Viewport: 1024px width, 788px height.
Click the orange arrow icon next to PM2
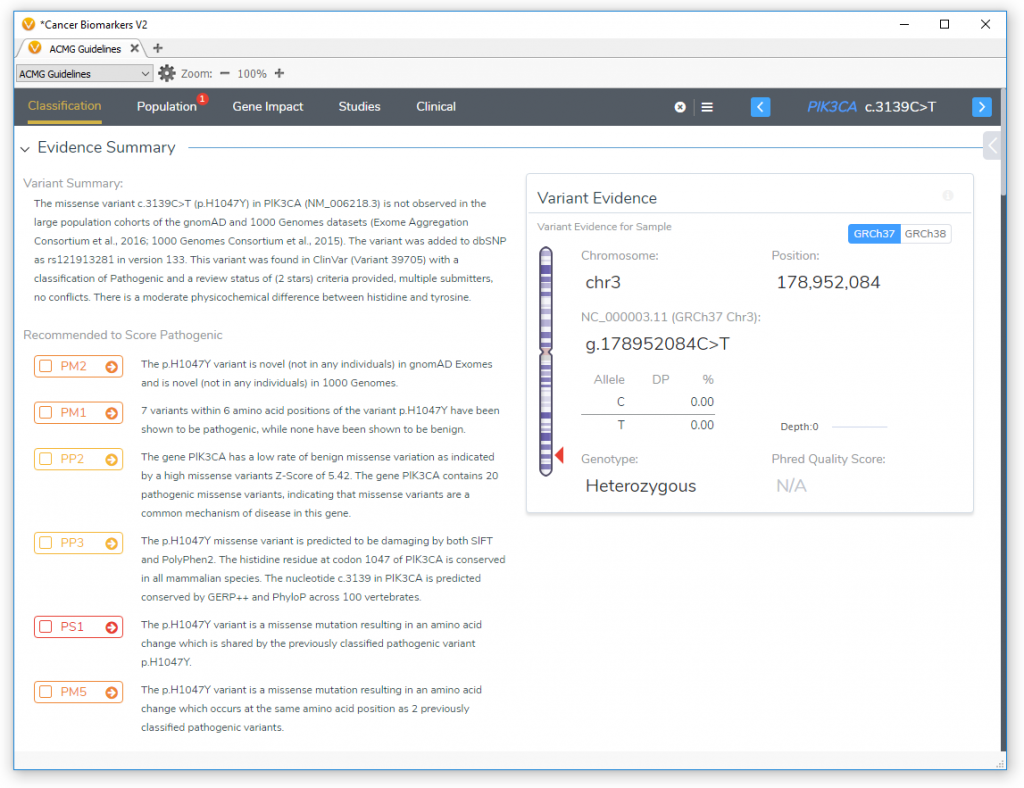(x=109, y=366)
